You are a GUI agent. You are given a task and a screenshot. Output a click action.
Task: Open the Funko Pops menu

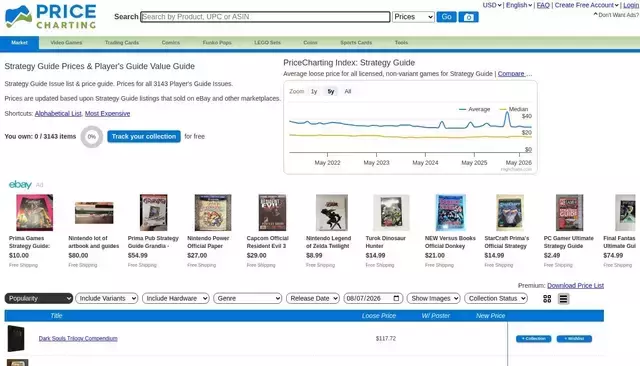coord(217,42)
